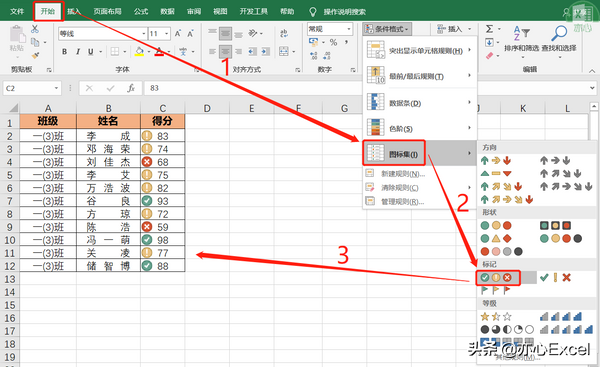Switch to the 公式 tab
This screenshot has width=600, height=367.
click(x=141, y=11)
